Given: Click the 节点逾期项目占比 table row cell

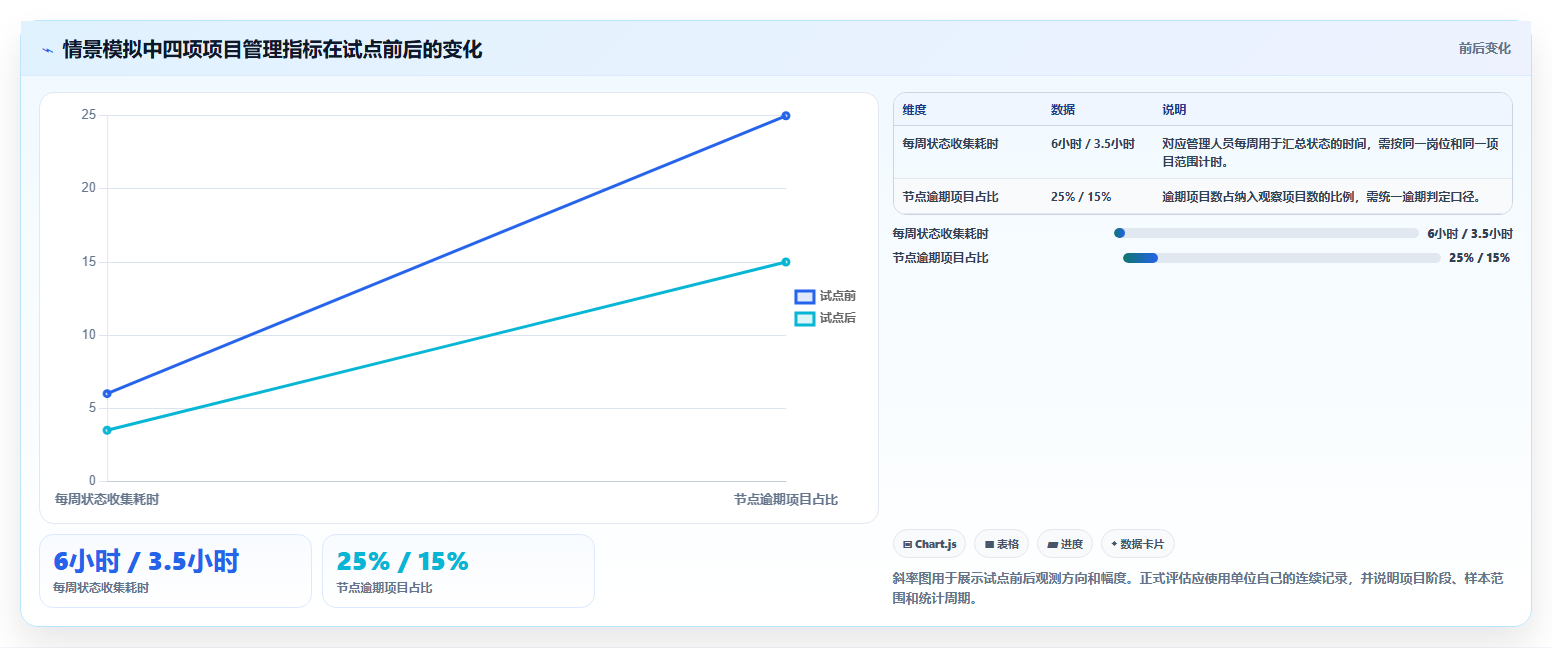Looking at the screenshot, I should click(950, 196).
